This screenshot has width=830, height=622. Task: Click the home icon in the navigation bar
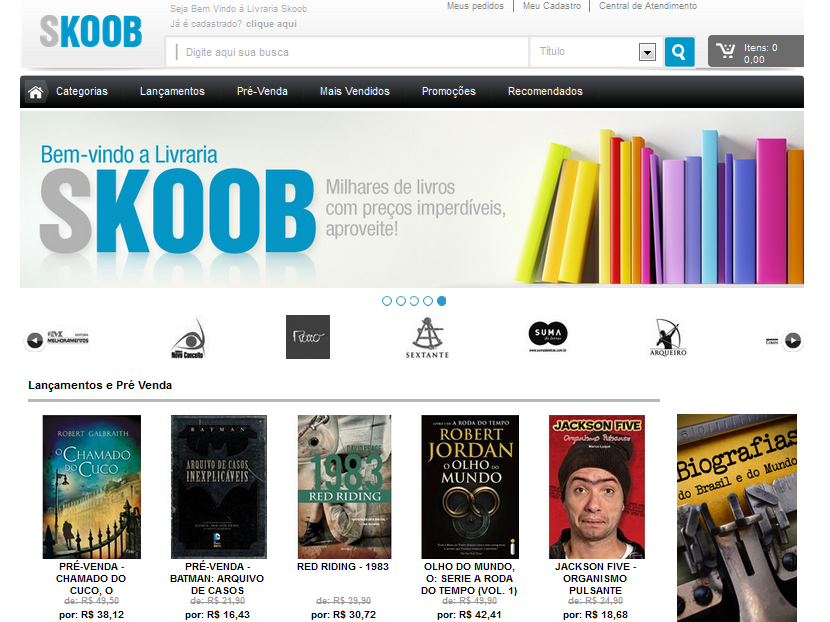tap(36, 91)
